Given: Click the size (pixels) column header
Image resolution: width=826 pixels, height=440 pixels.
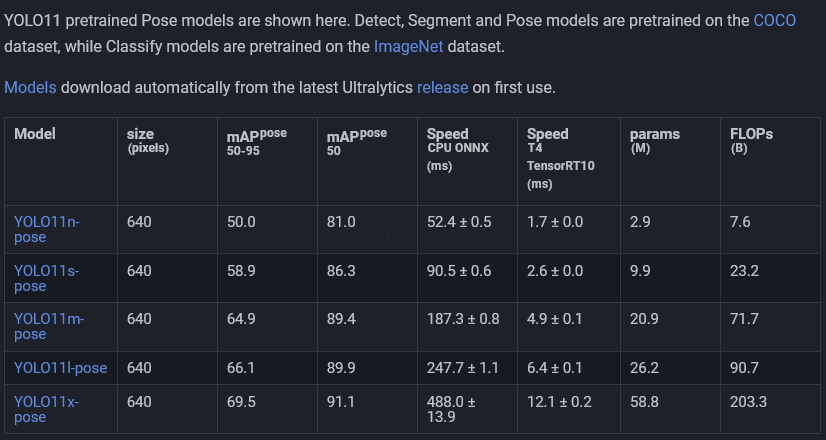Looking at the screenshot, I should click(148, 141).
